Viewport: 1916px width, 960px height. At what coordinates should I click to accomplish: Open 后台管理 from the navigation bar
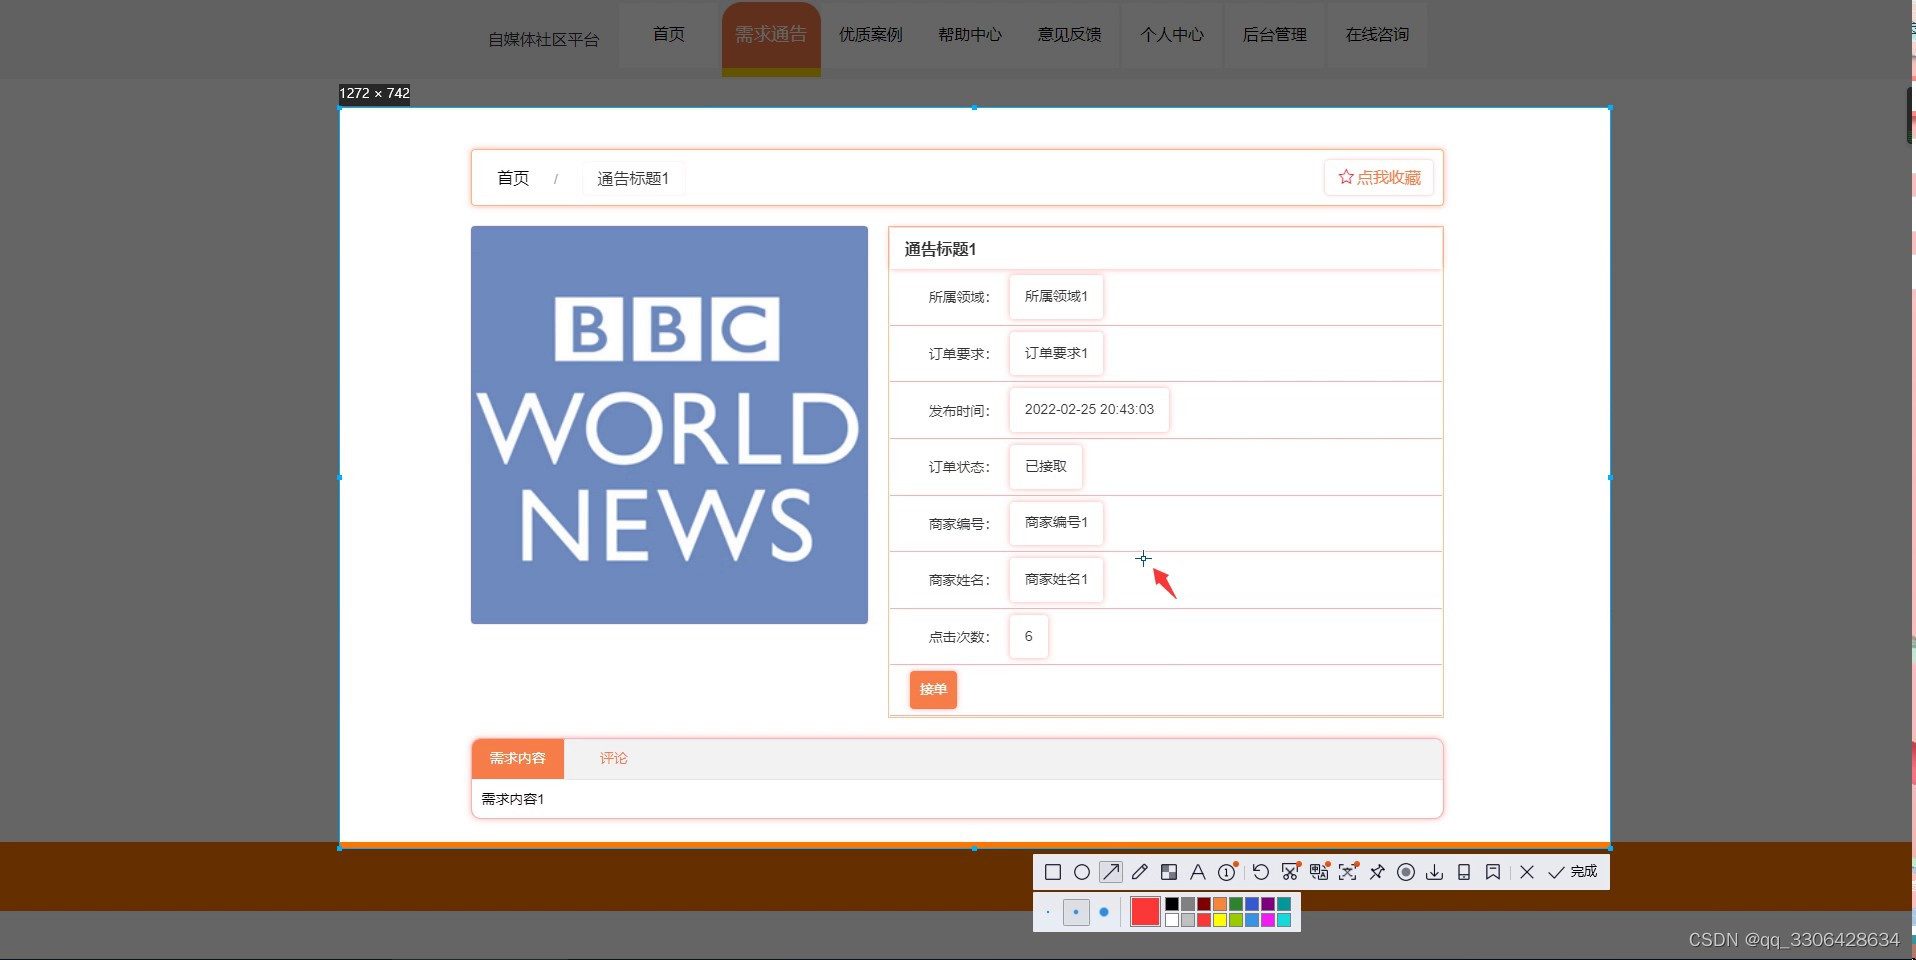click(1275, 35)
